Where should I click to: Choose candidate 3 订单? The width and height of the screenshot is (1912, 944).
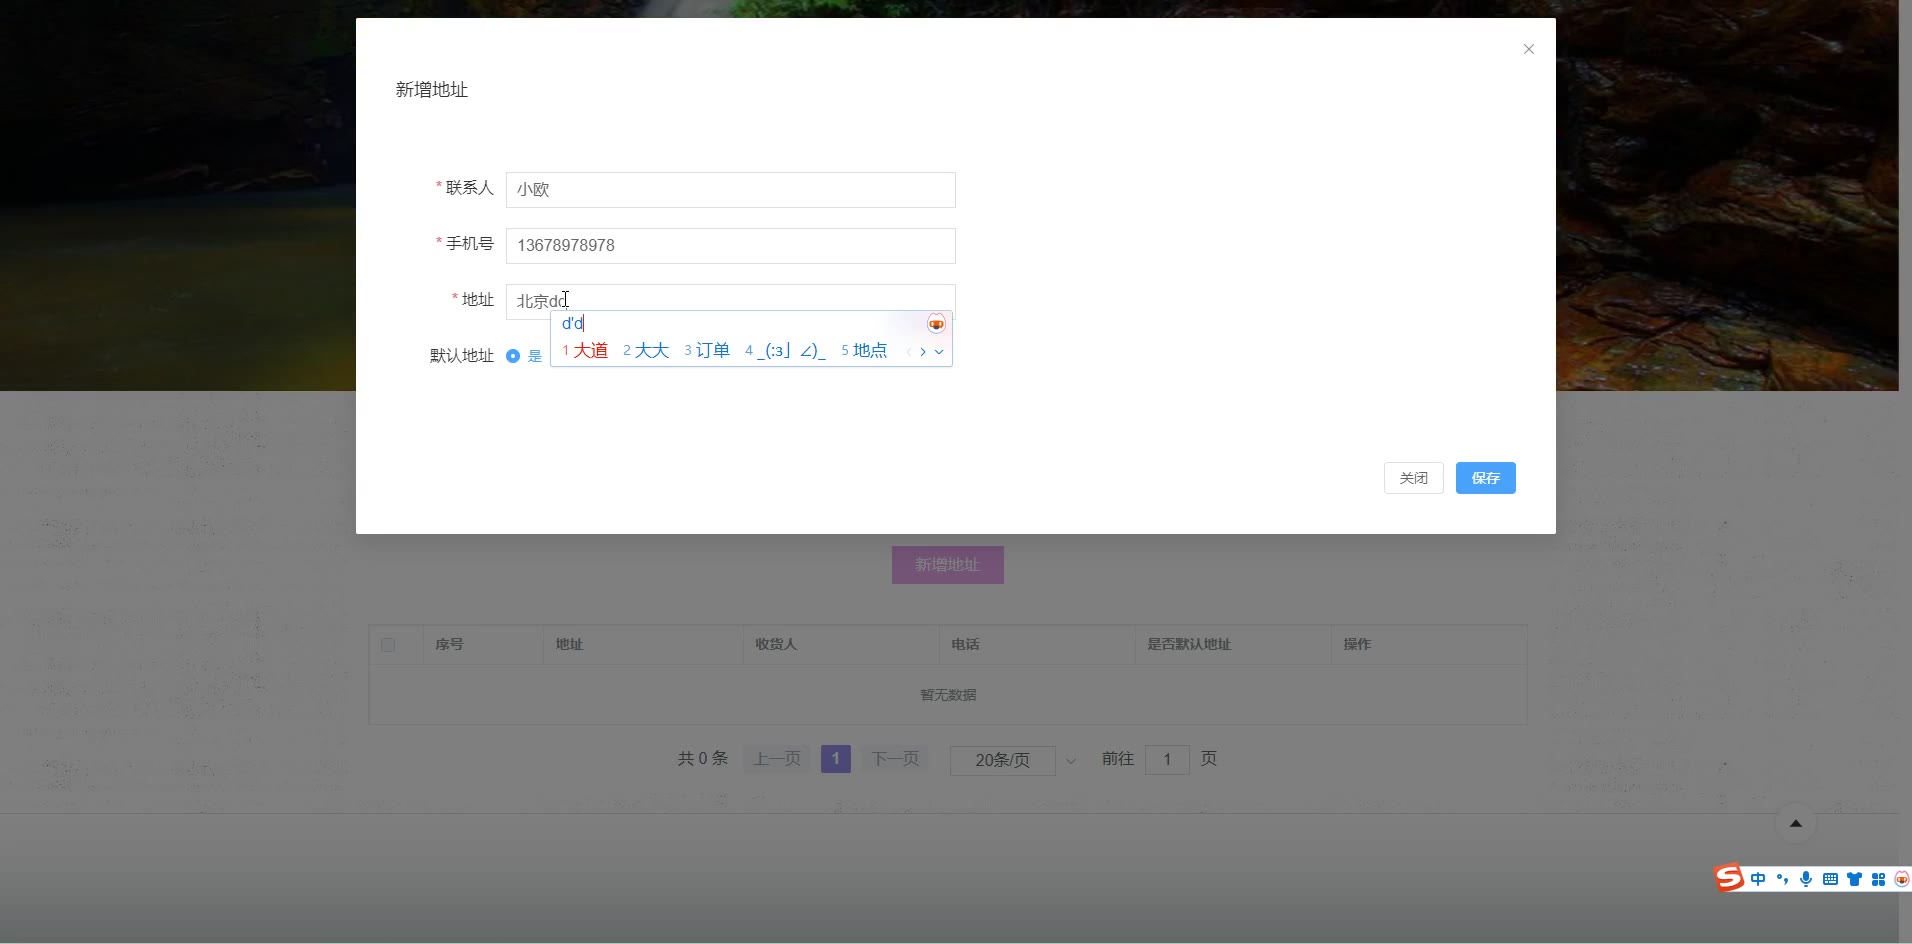coord(707,351)
